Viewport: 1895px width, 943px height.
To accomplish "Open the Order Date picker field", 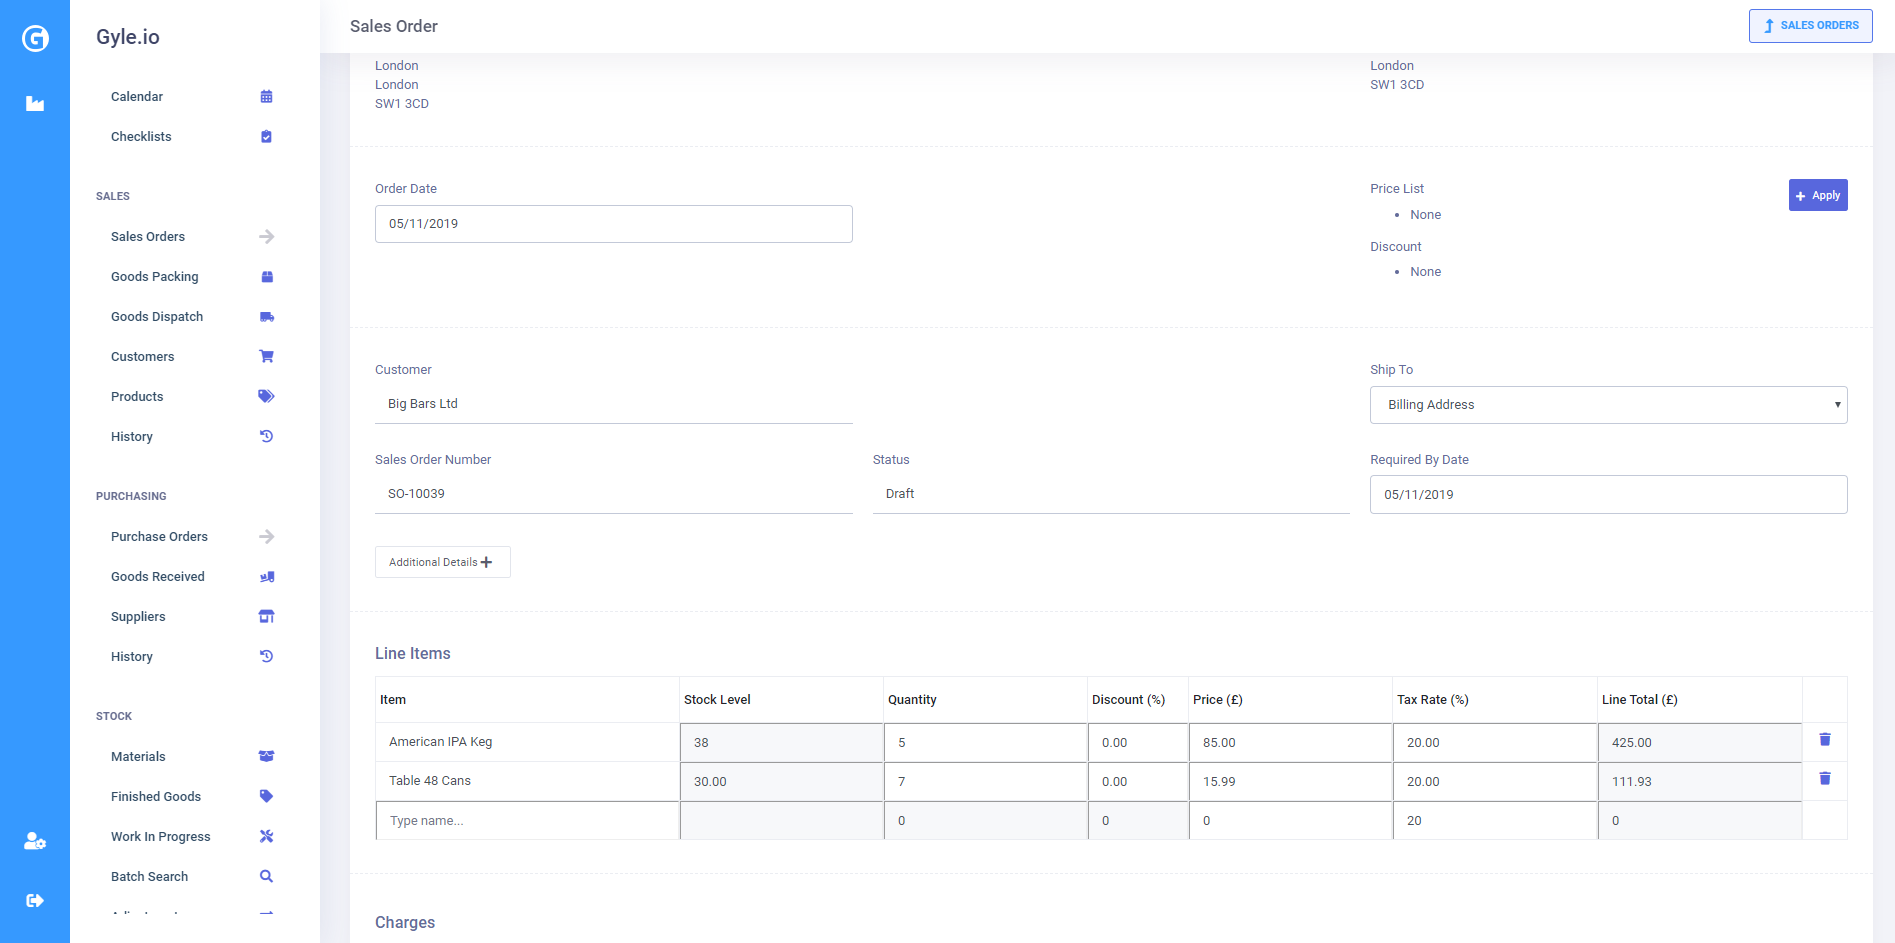I will point(613,224).
